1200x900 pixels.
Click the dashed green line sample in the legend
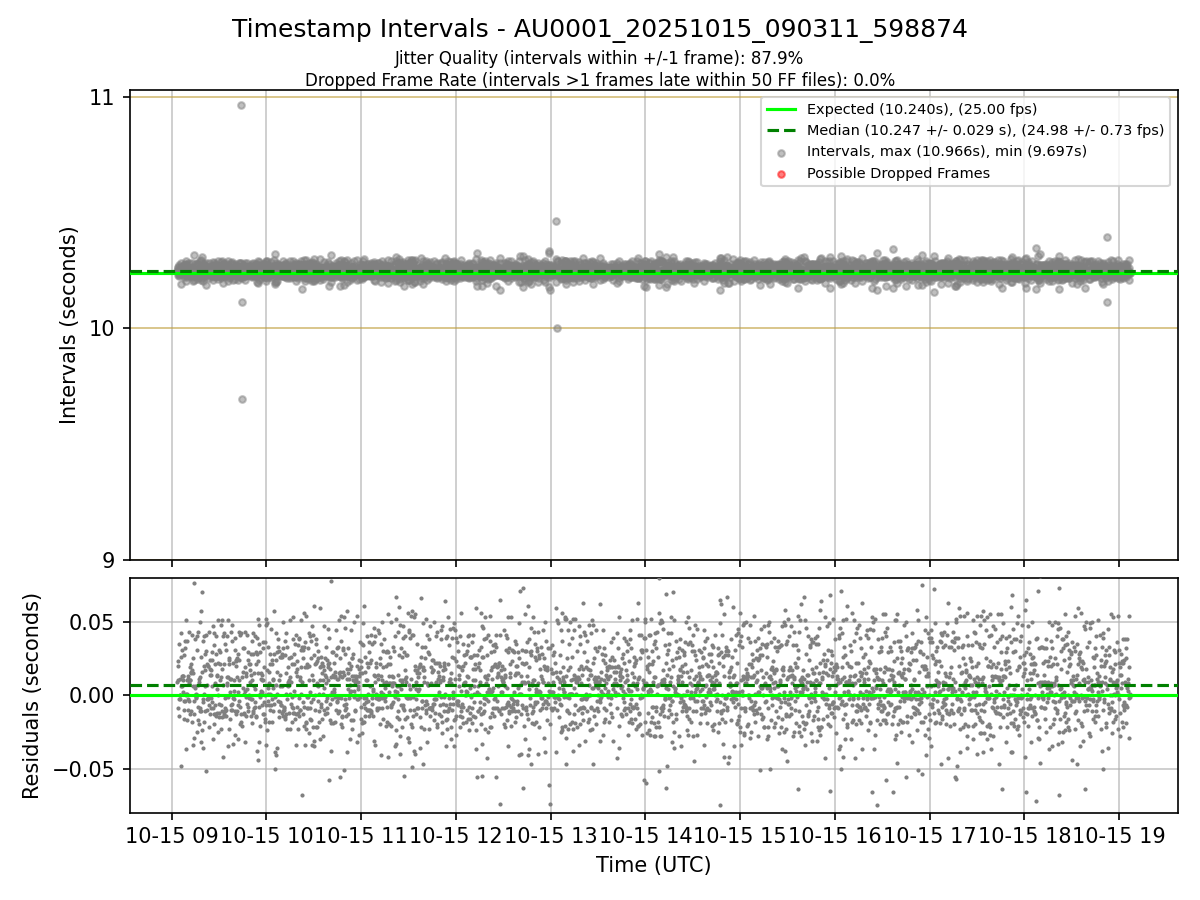[782, 130]
